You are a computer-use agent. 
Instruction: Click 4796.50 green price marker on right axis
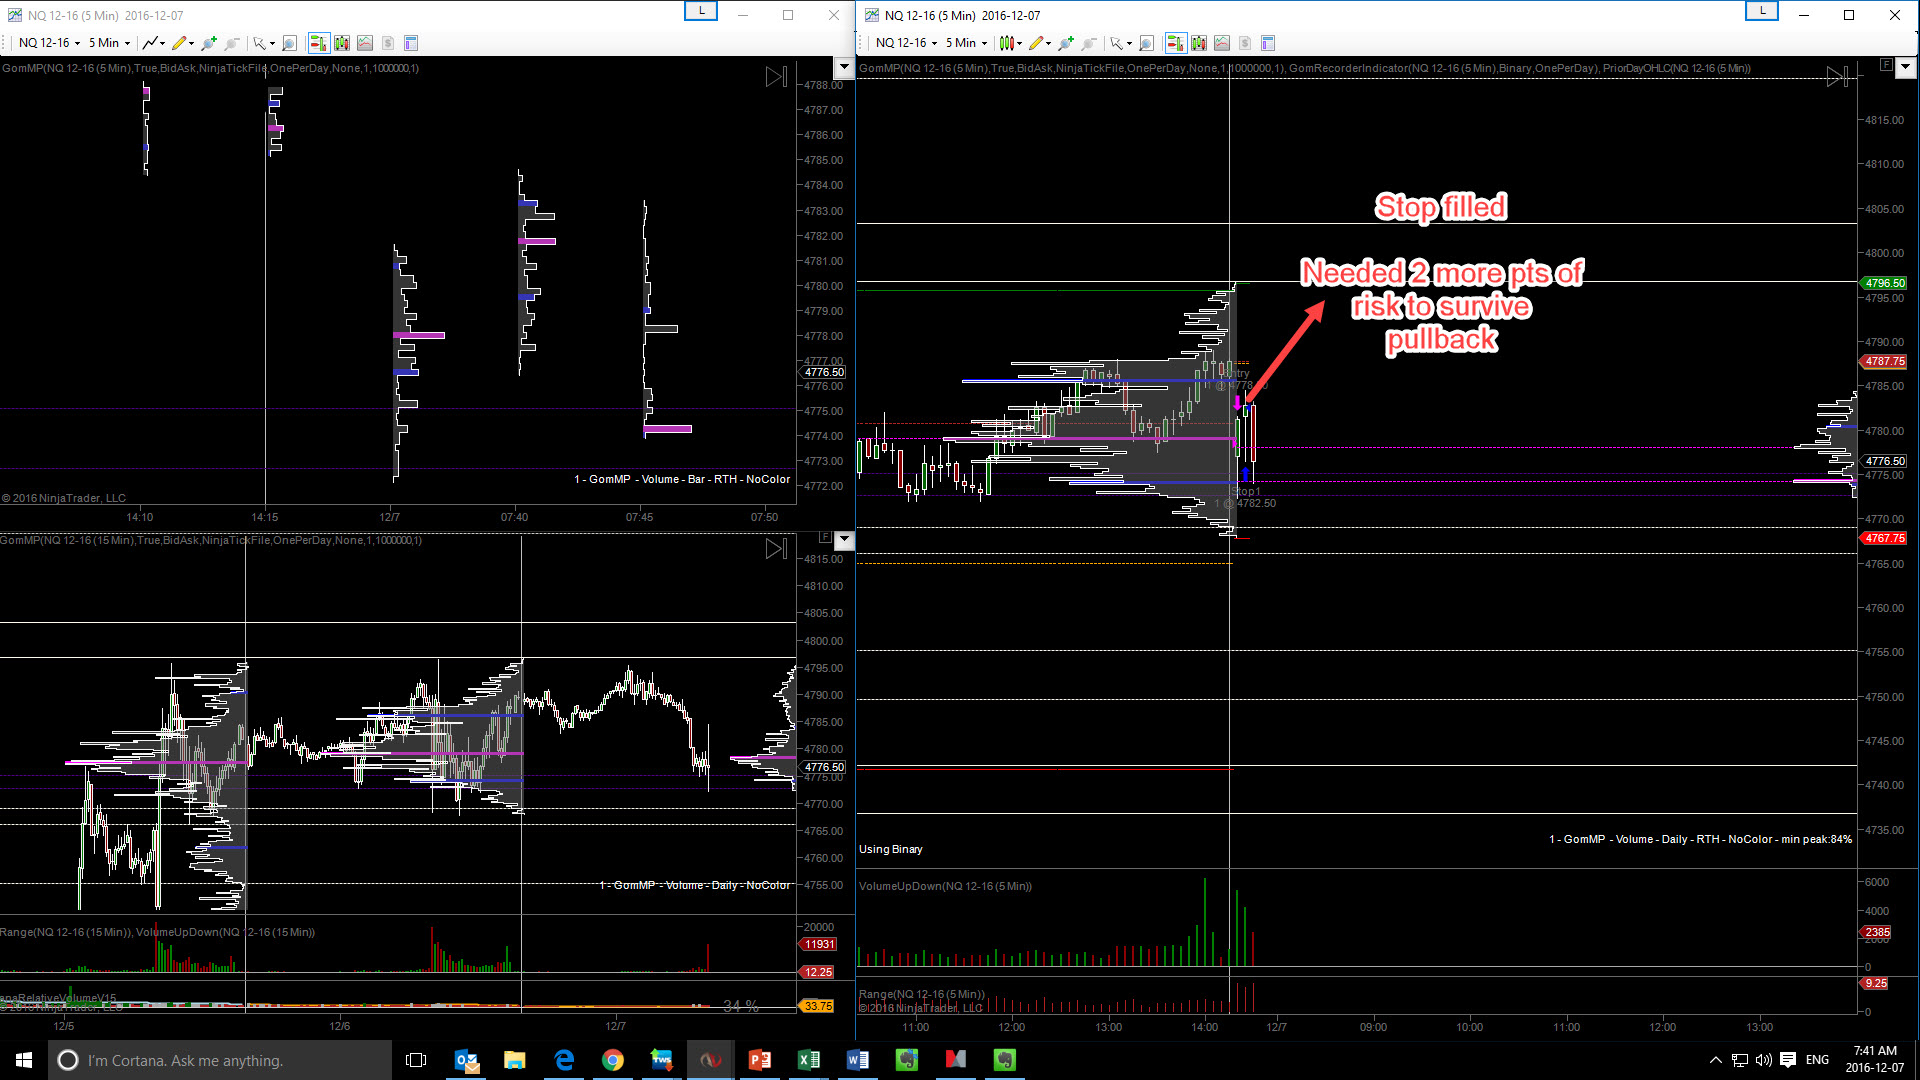1884,283
